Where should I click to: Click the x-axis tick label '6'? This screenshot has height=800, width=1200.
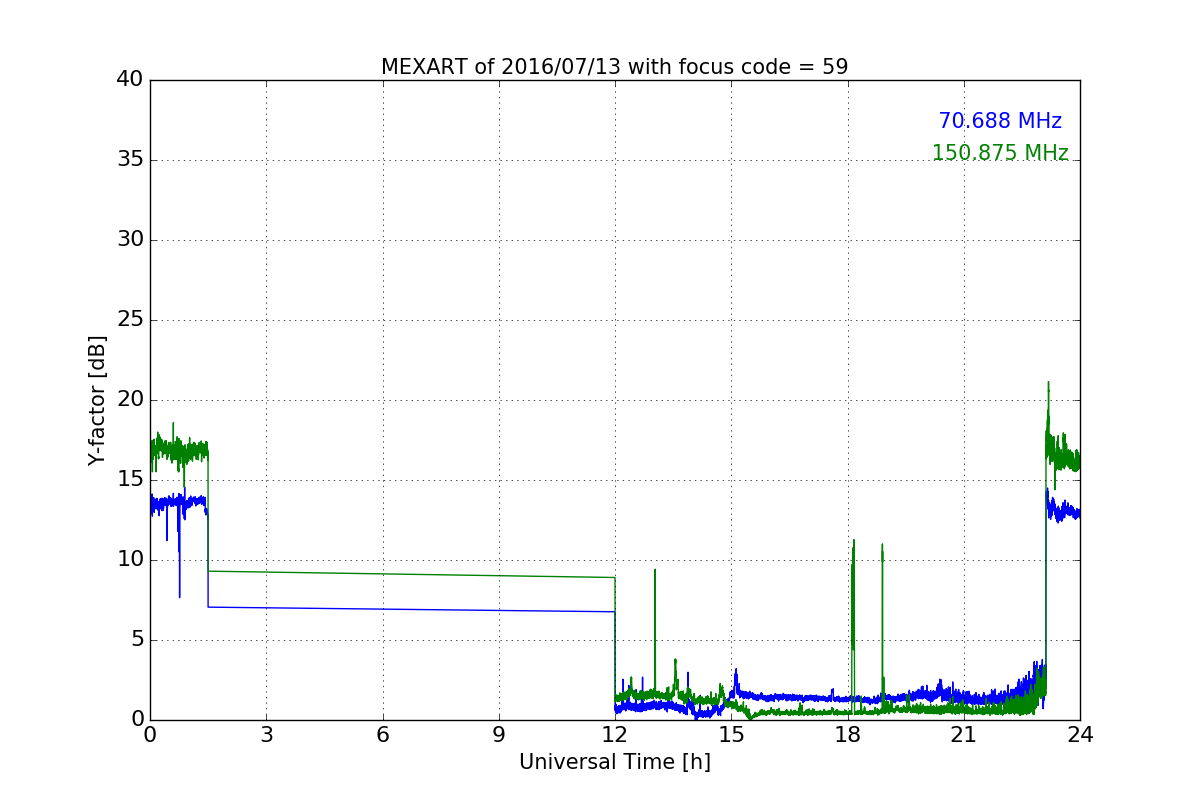click(382, 735)
